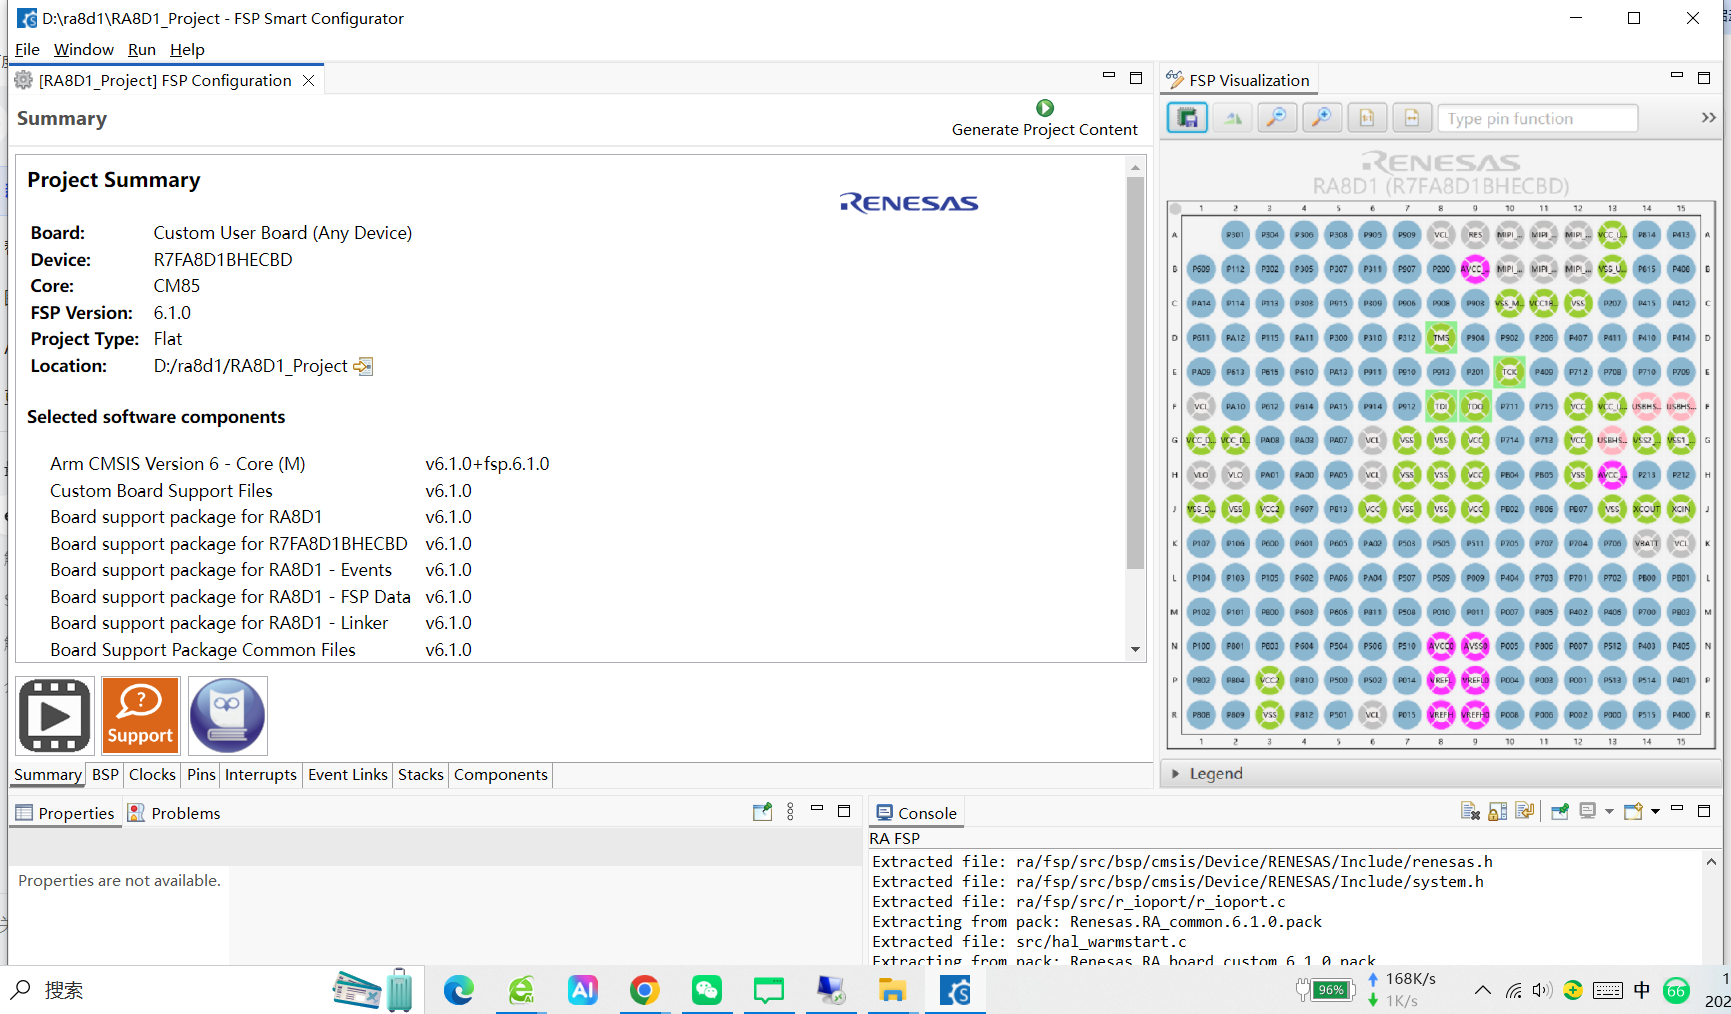The width and height of the screenshot is (1731, 1014).
Task: Minimize the FSP Visualization panel
Action: pyautogui.click(x=1677, y=77)
